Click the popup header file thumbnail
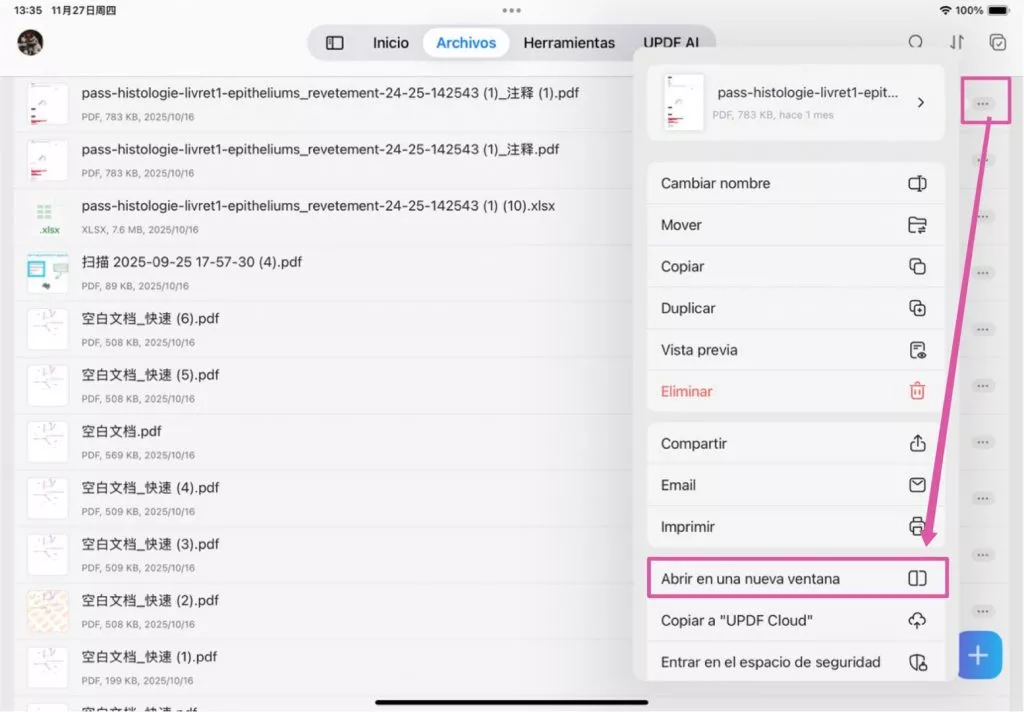 683,103
